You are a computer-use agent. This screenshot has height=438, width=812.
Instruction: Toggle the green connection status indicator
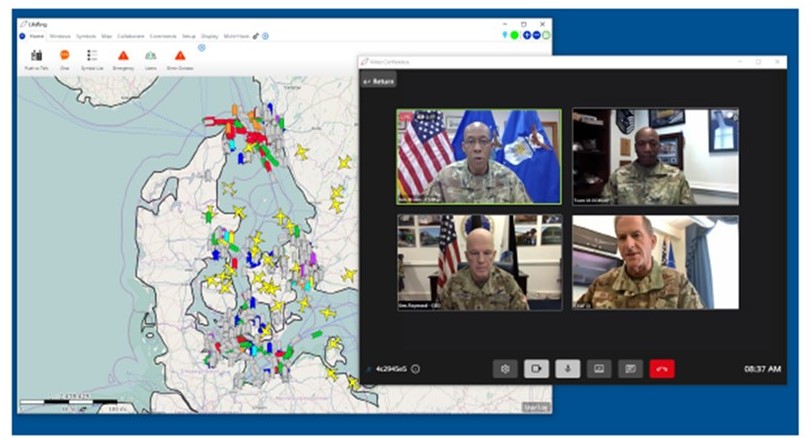coord(514,35)
